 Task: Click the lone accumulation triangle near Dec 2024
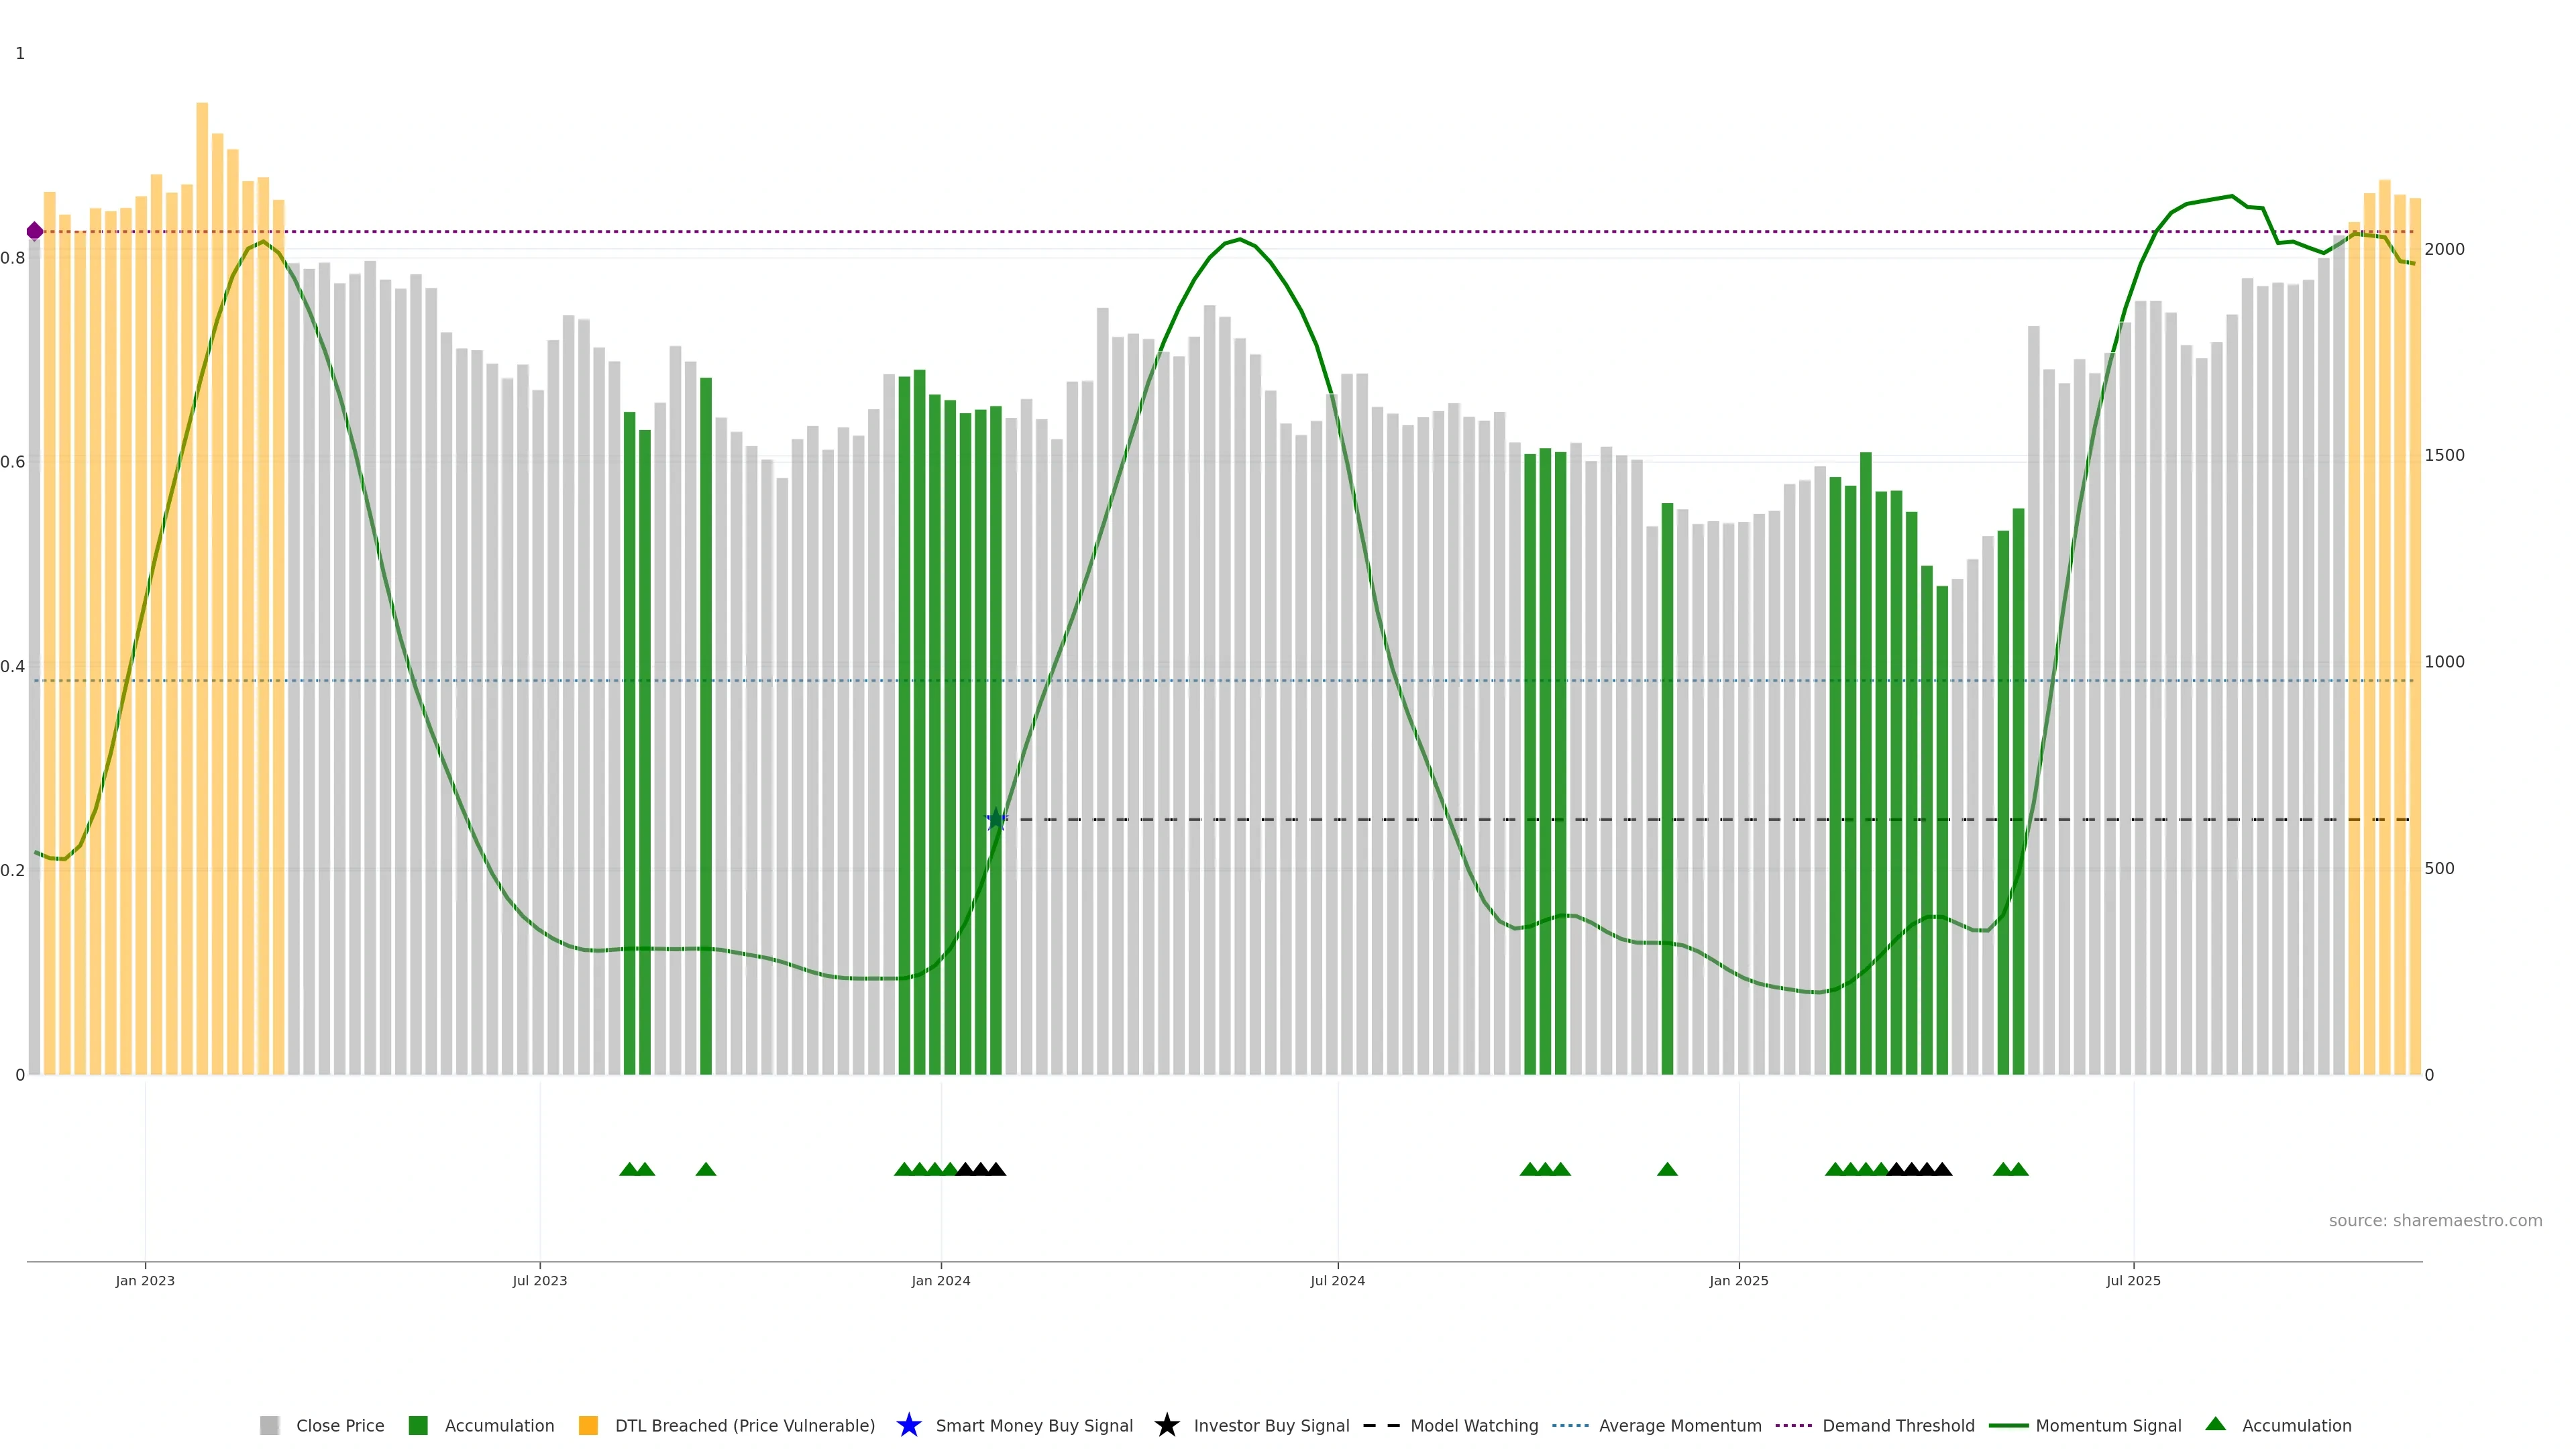(x=1667, y=1169)
